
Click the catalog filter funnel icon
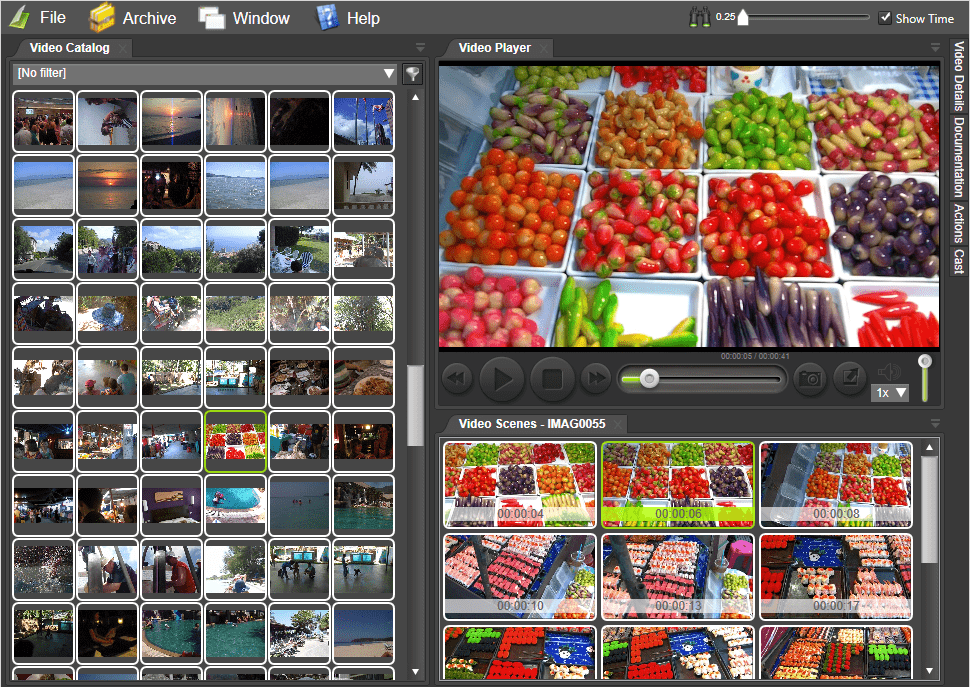point(412,74)
